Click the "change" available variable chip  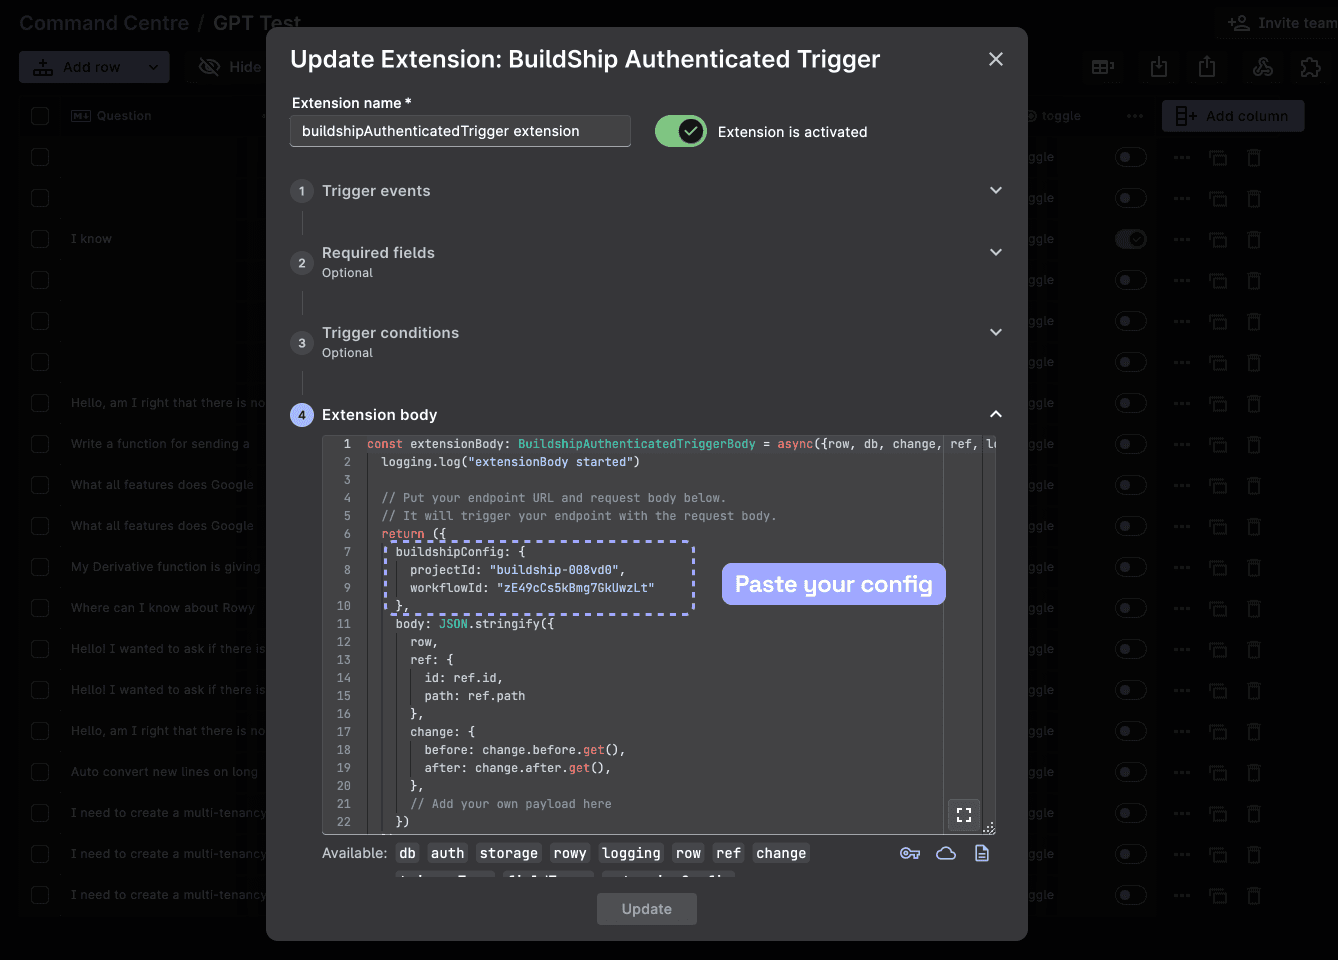[781, 853]
